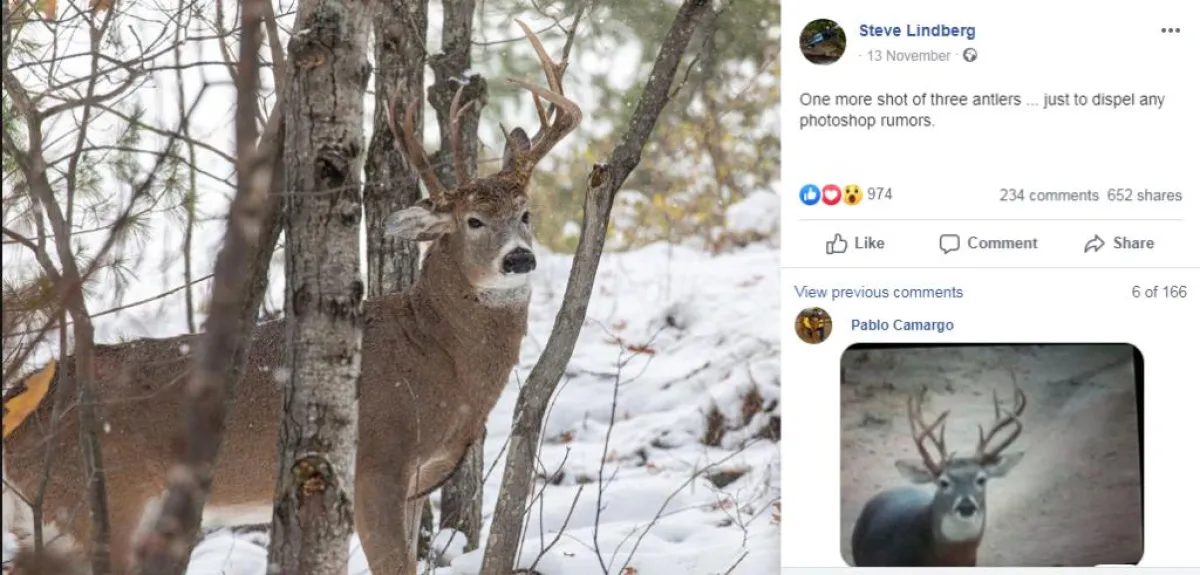Open the 234 comments link
Viewport: 1200px width, 575px height.
(1048, 196)
